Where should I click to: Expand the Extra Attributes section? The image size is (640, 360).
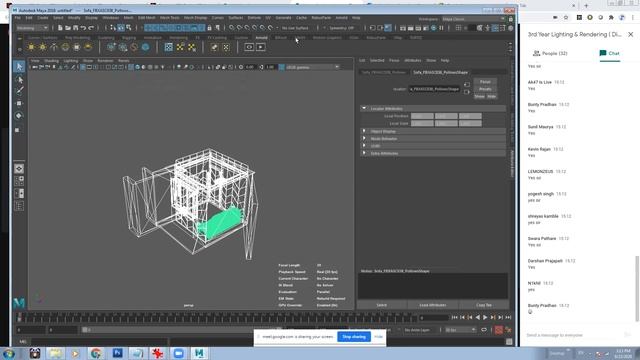(364, 153)
